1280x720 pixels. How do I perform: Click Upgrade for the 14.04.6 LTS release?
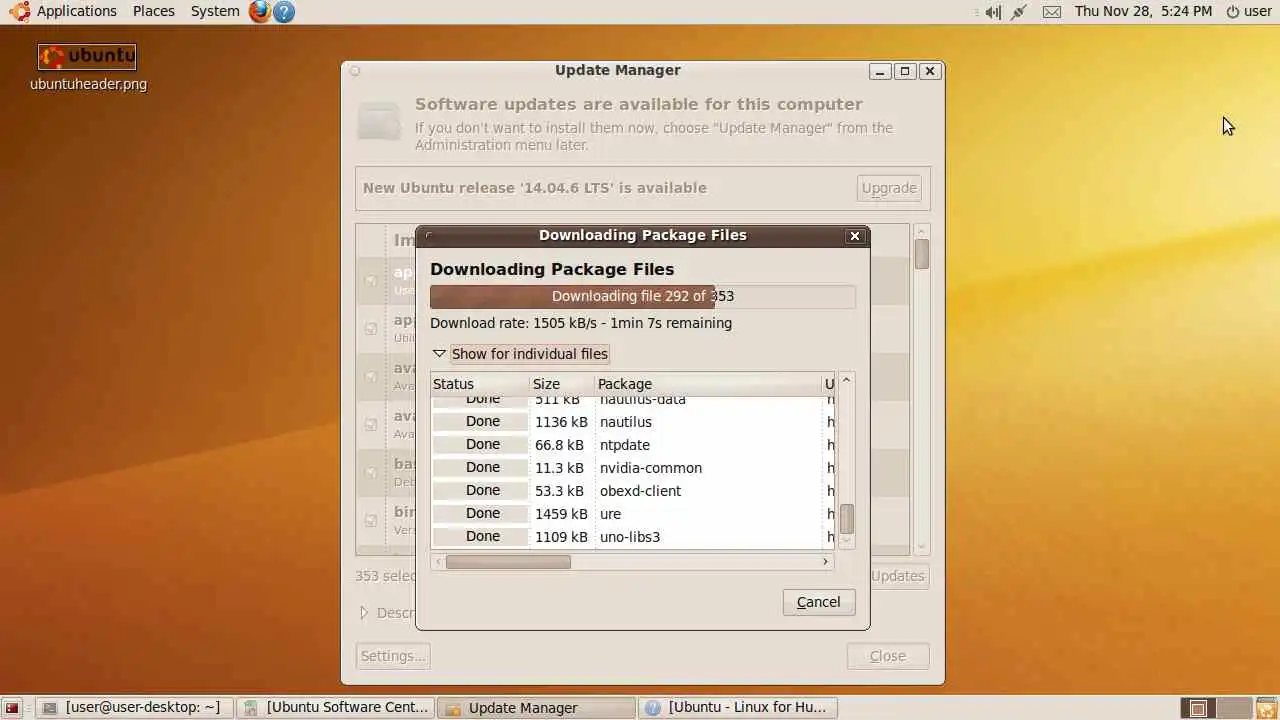889,188
